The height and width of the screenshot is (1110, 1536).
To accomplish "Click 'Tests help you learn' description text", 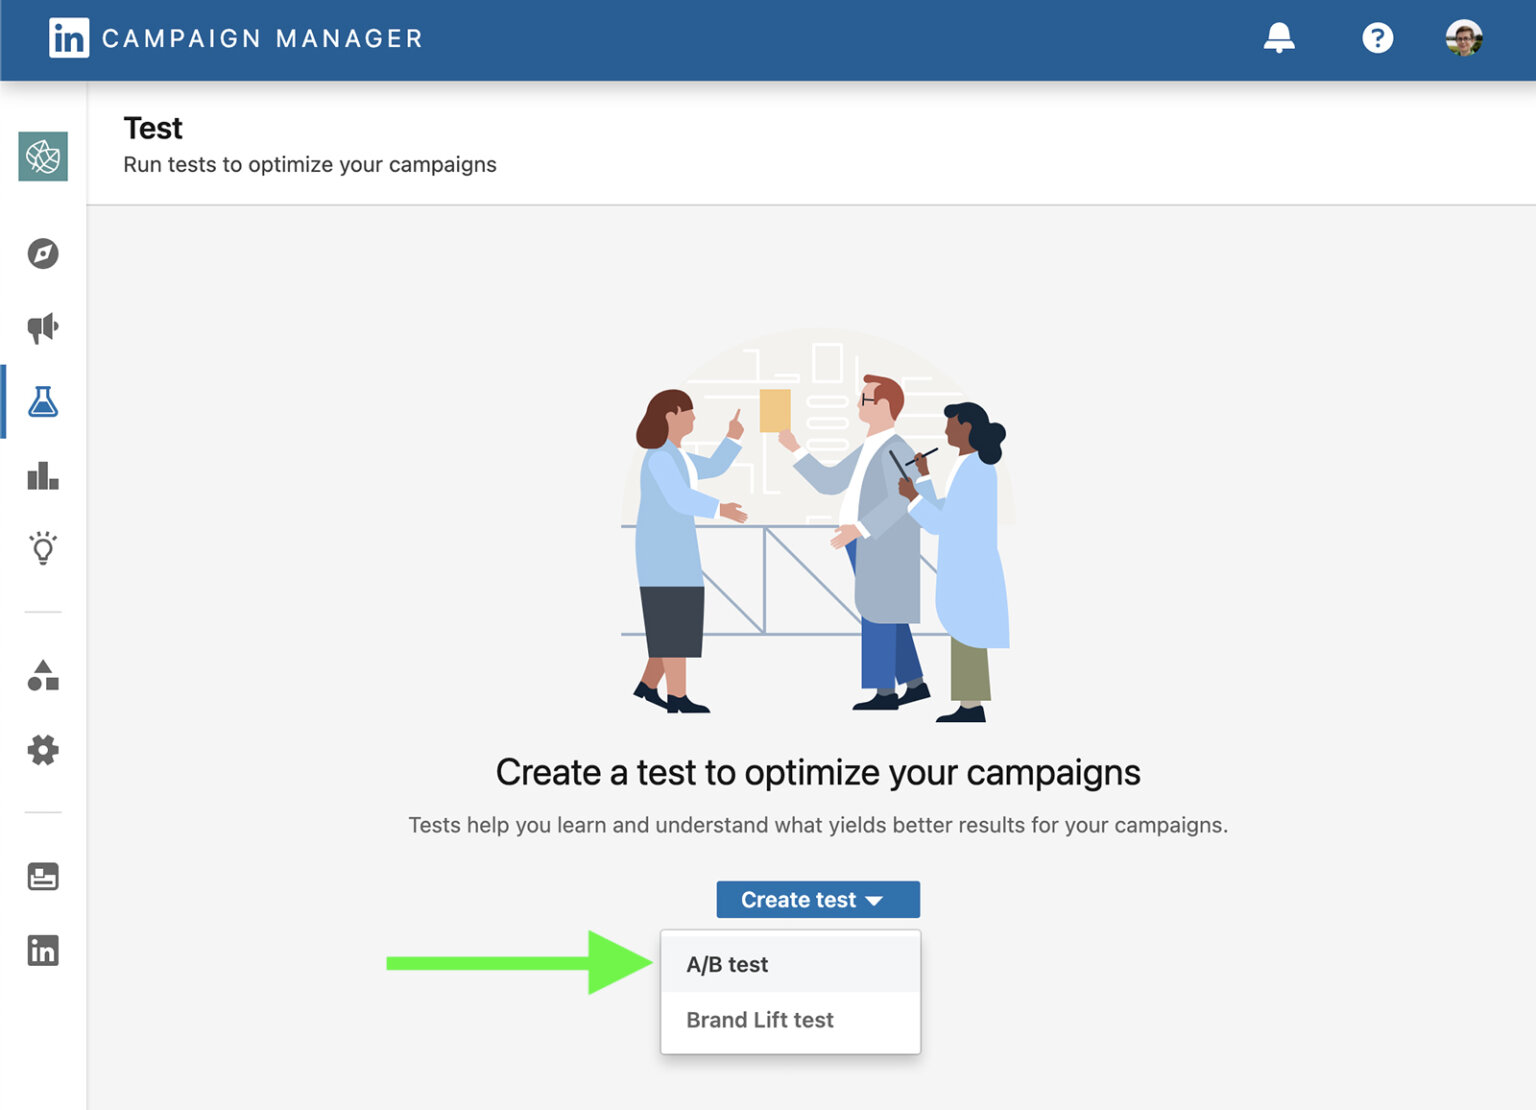I will (x=818, y=825).
